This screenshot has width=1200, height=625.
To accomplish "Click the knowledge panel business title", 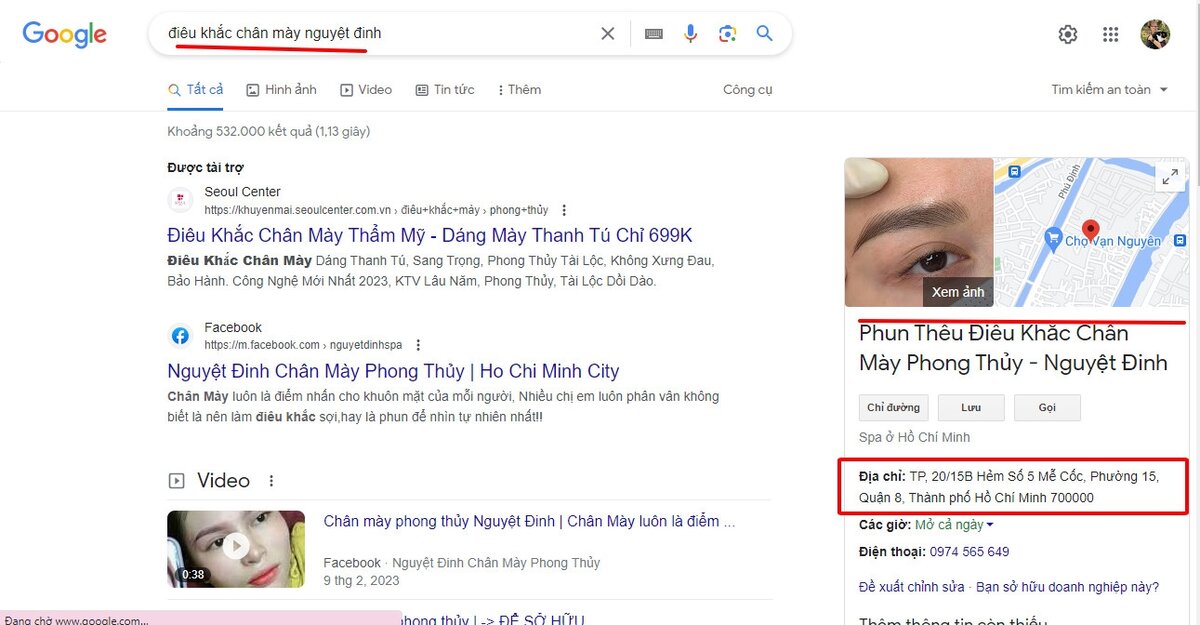I will tap(1013, 348).
